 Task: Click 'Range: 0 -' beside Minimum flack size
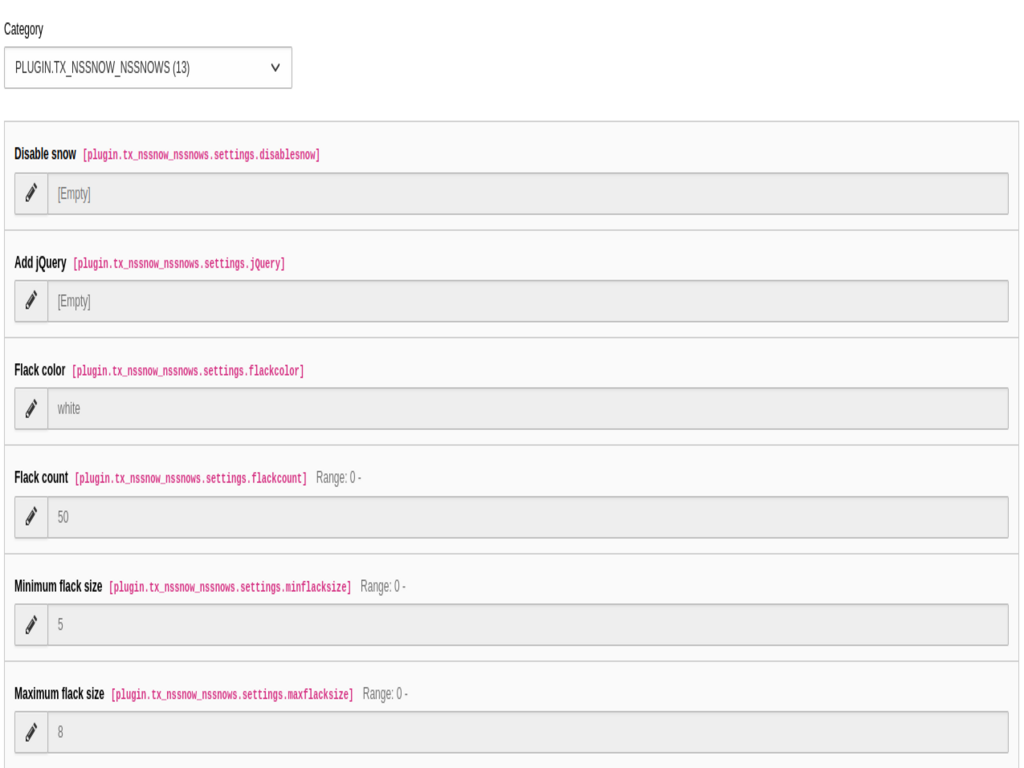(x=383, y=586)
